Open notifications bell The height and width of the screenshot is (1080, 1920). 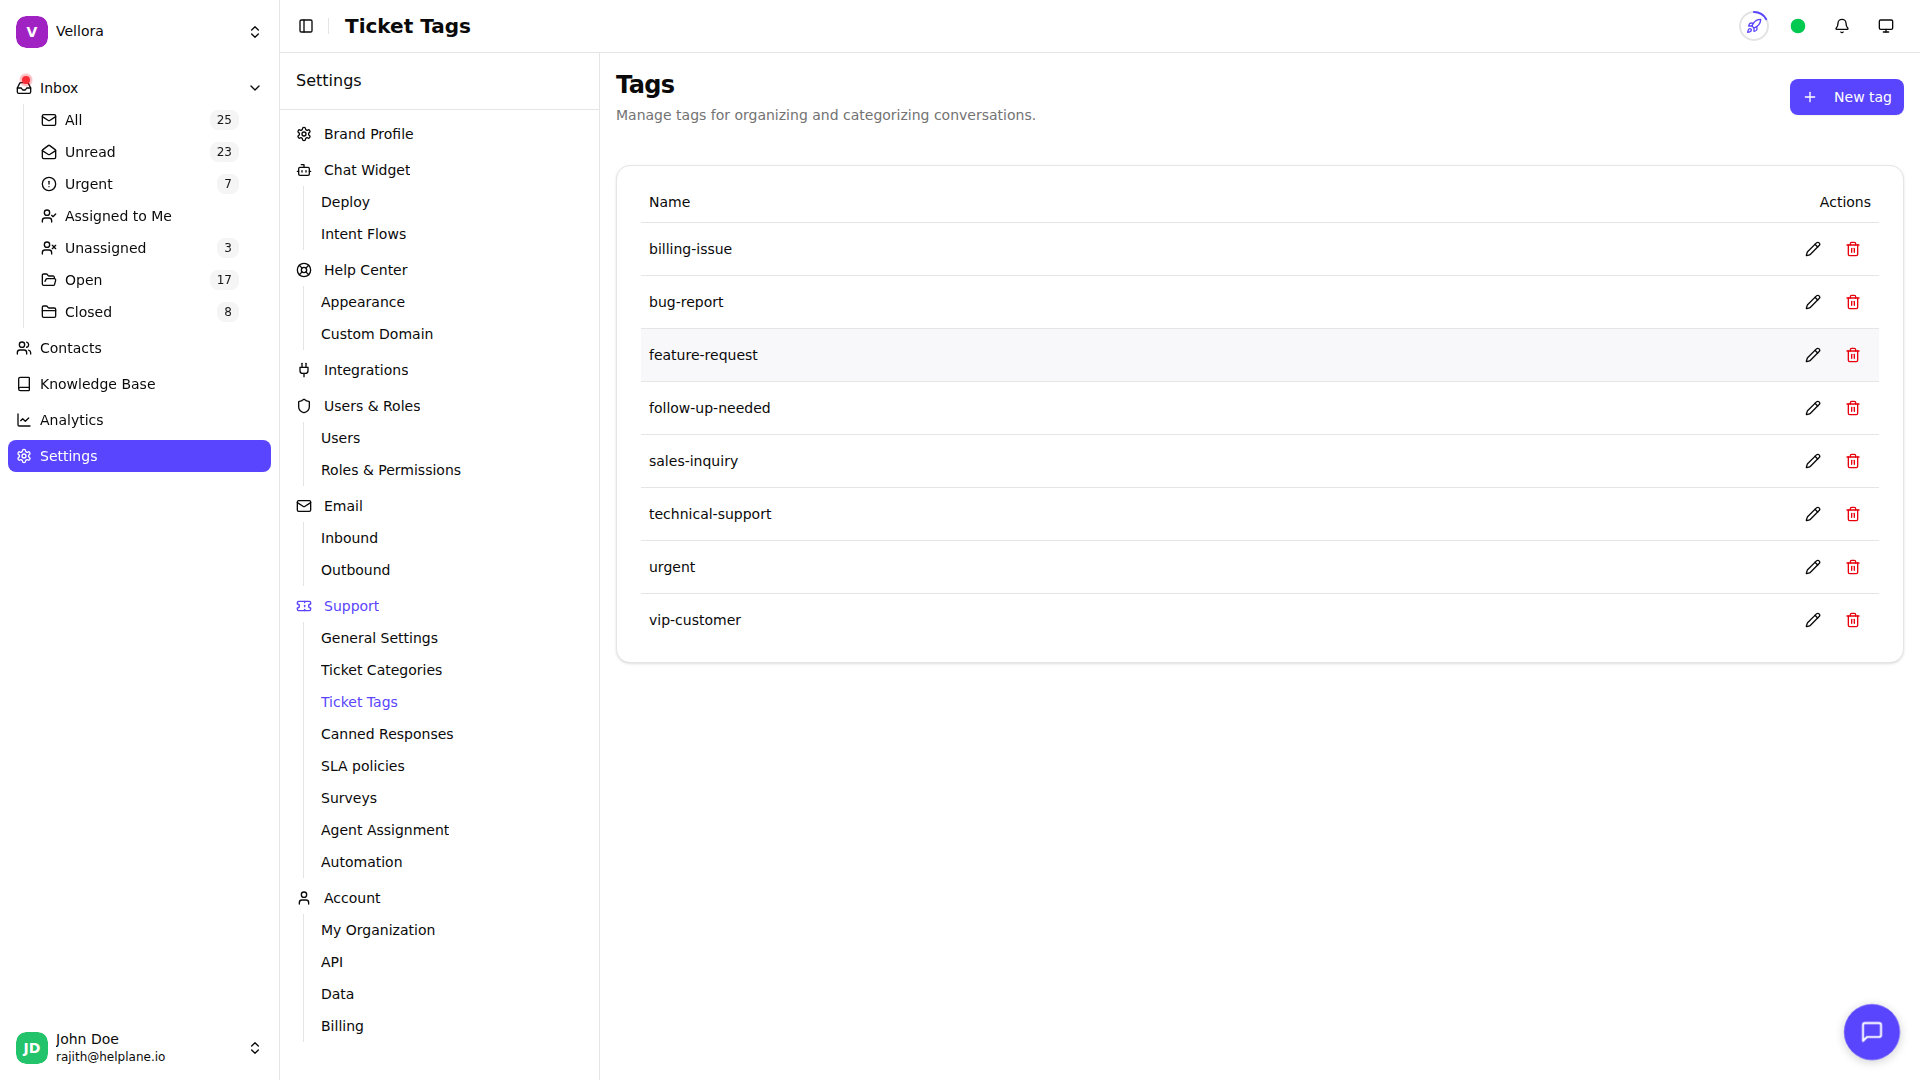click(x=1842, y=26)
